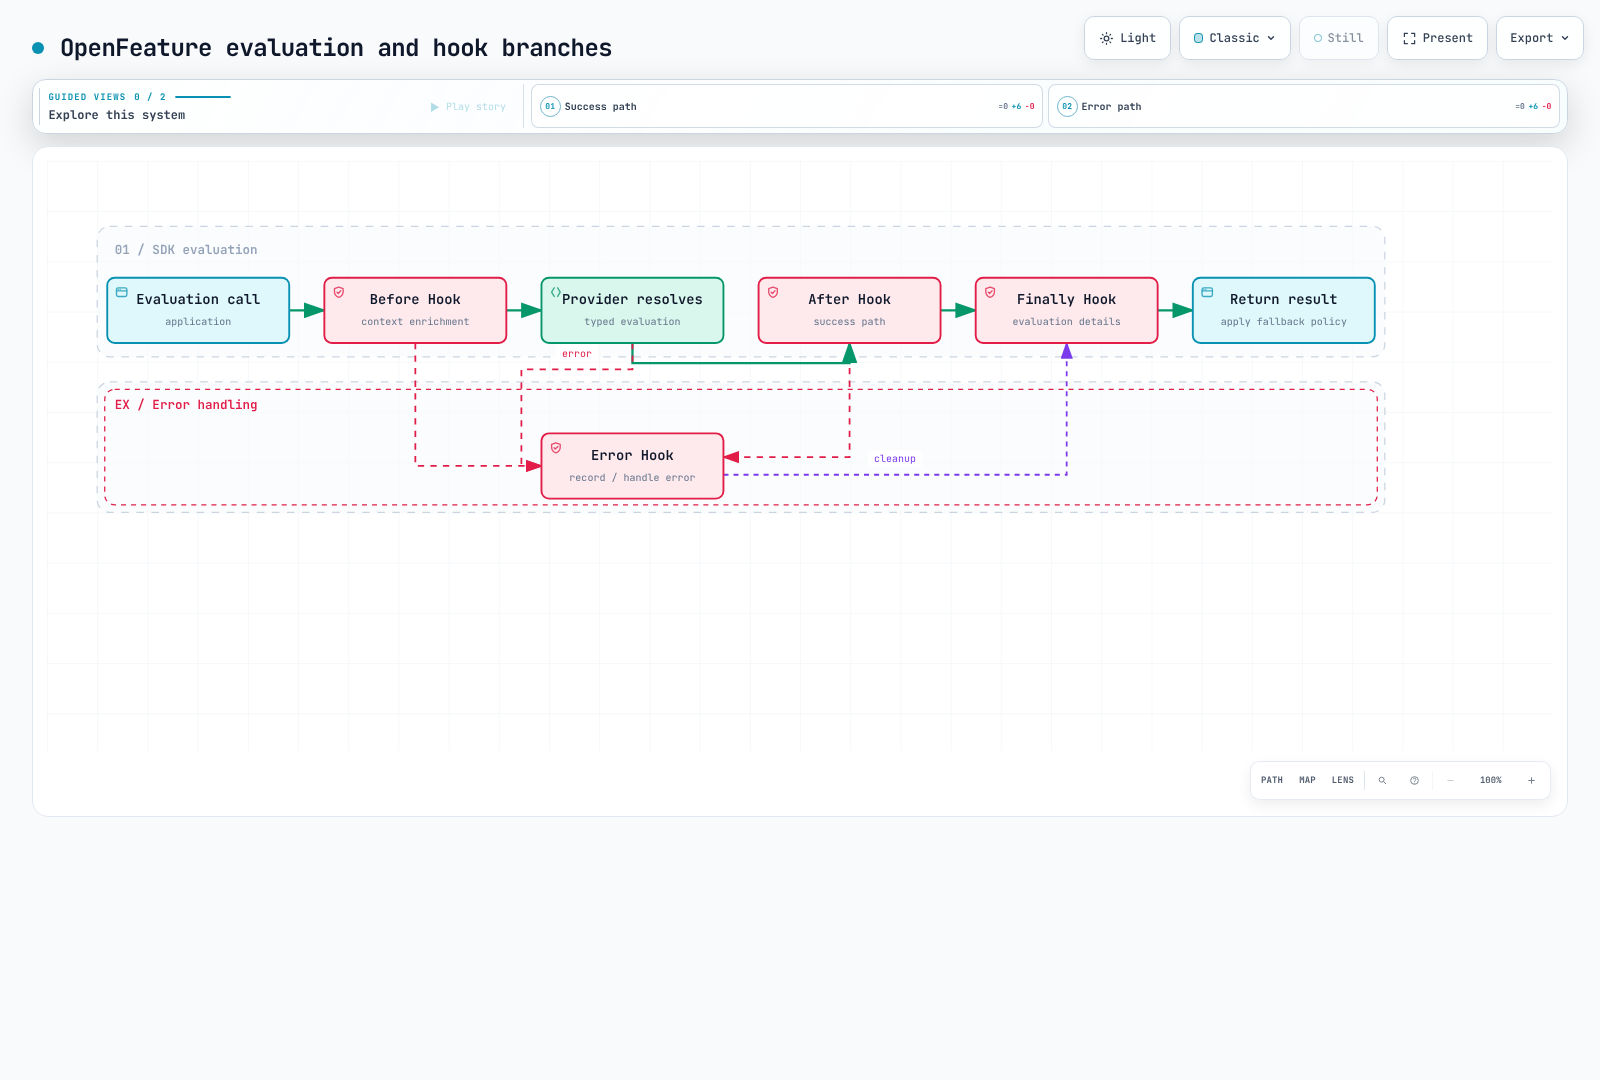The image size is (1600, 1080).
Task: Select the Success path guided view
Action: tap(786, 106)
